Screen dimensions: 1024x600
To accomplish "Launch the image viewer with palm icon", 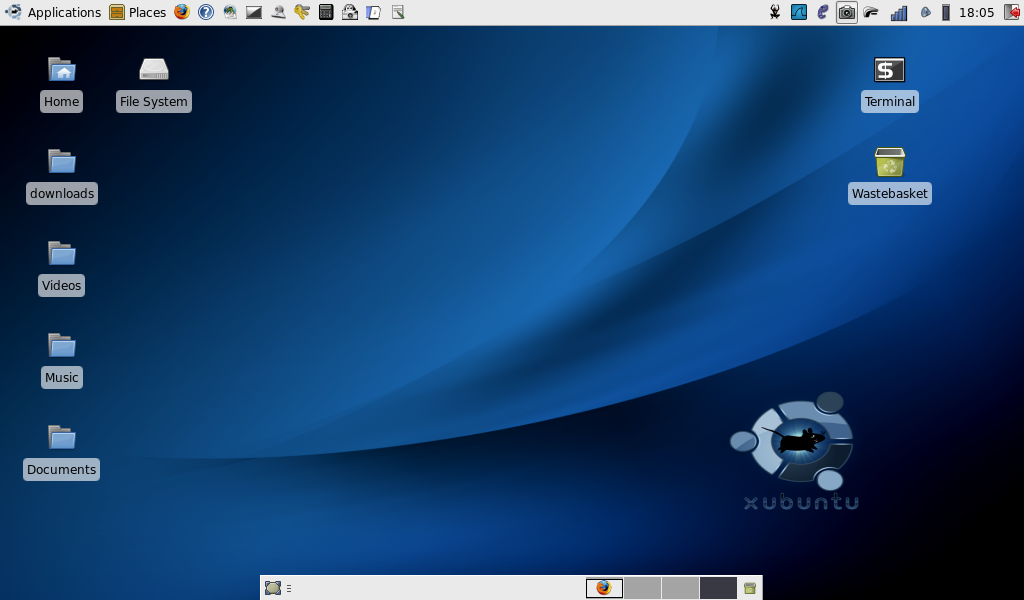I will (230, 12).
